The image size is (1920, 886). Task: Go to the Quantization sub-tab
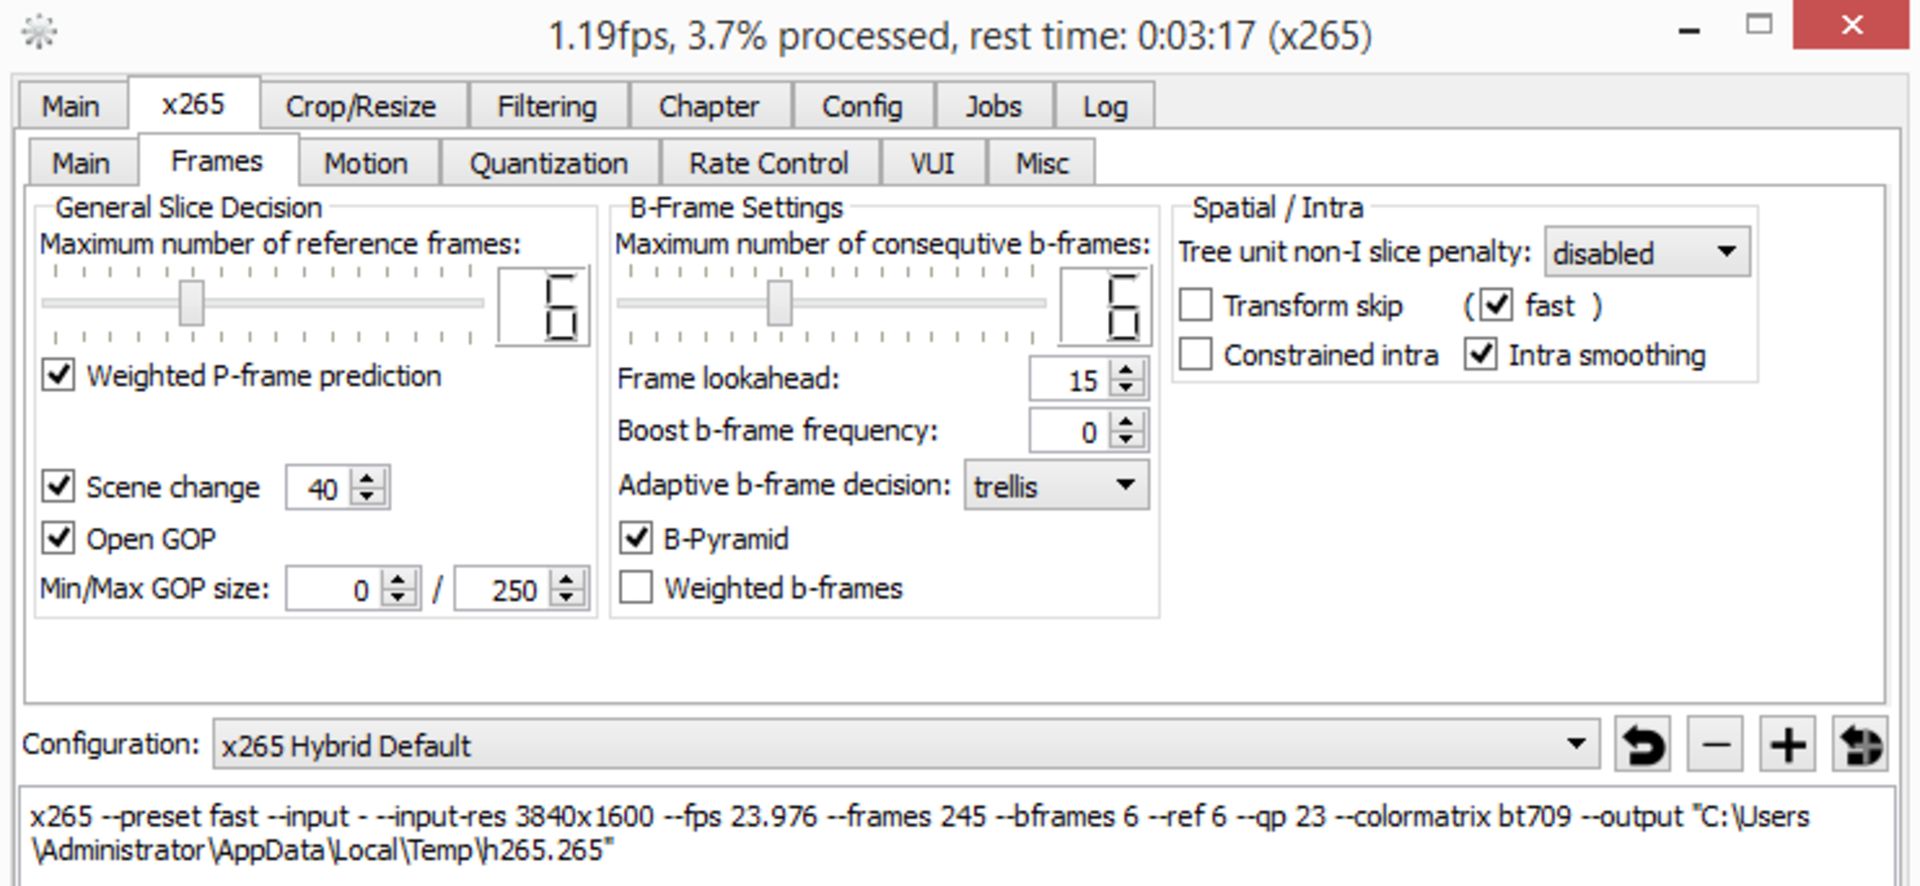549,163
